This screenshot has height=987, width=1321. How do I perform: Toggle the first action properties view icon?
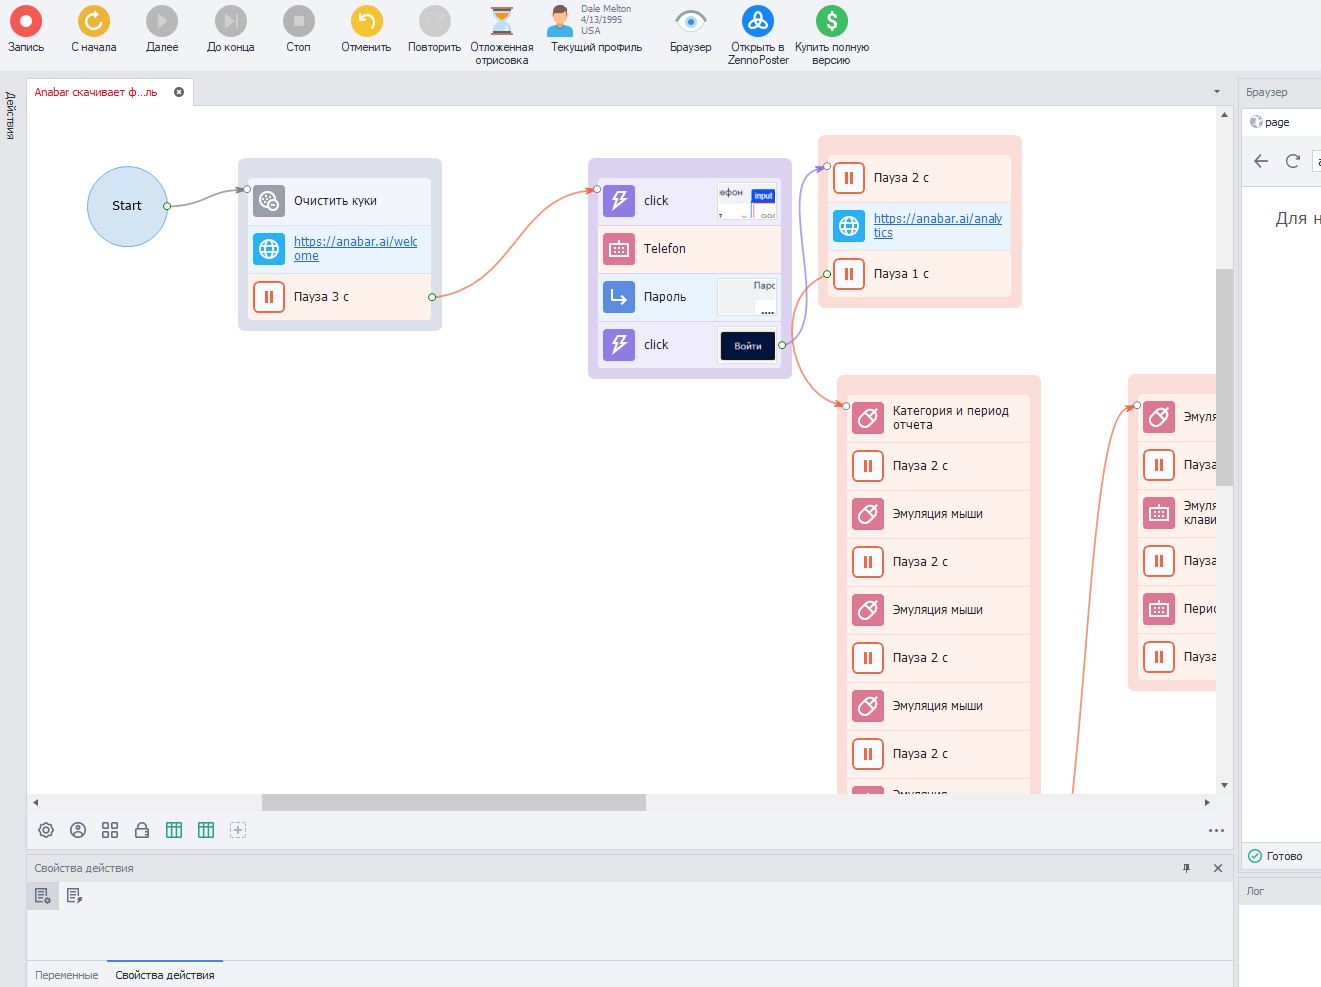[x=42, y=896]
